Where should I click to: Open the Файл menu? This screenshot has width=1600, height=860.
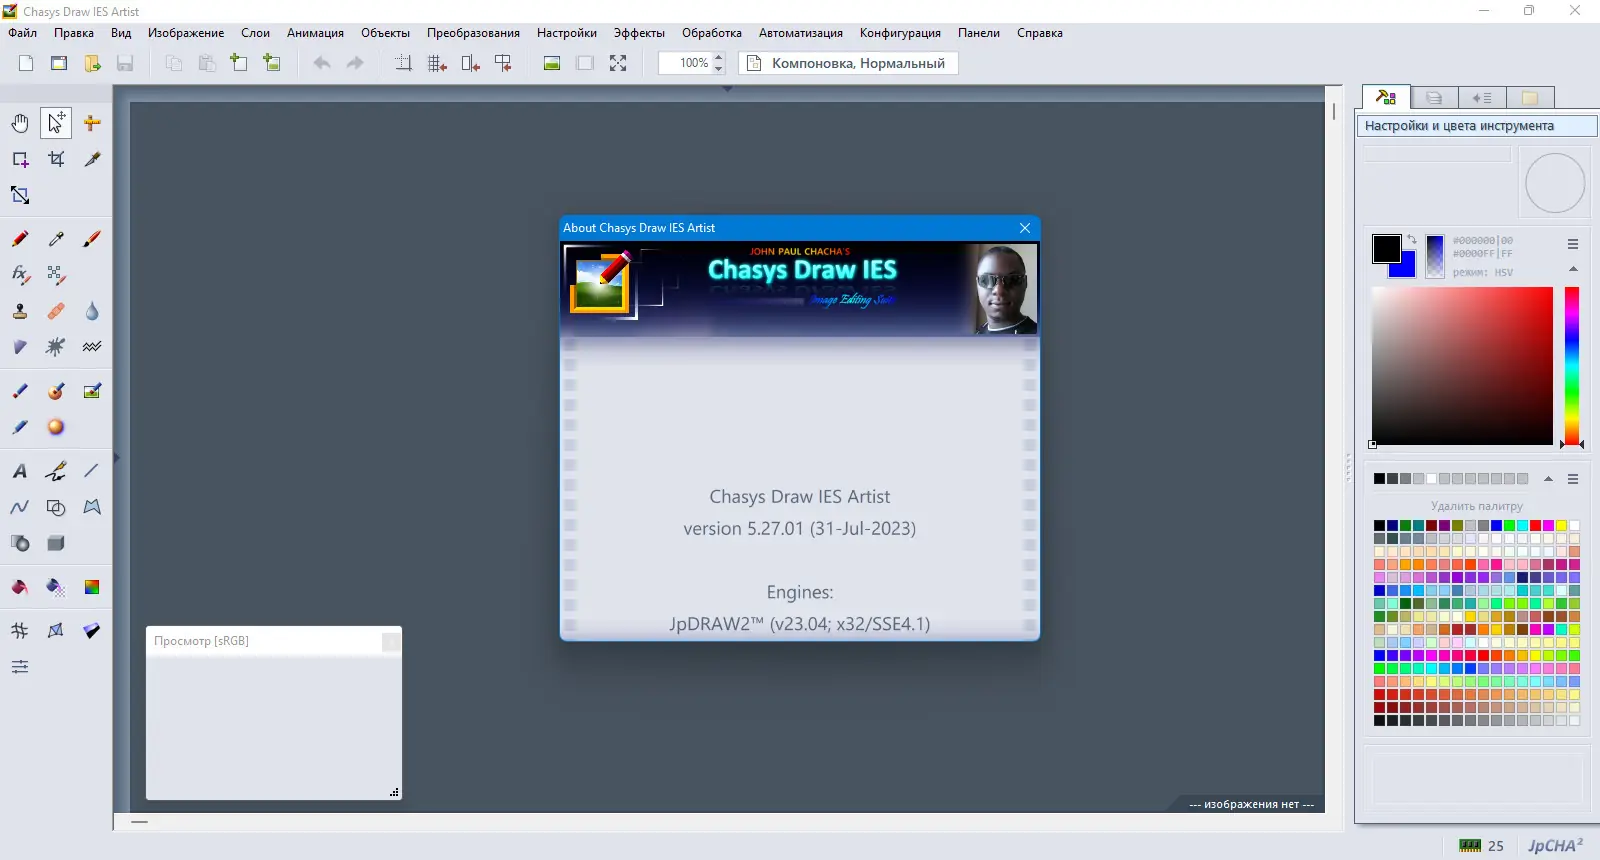coord(23,33)
